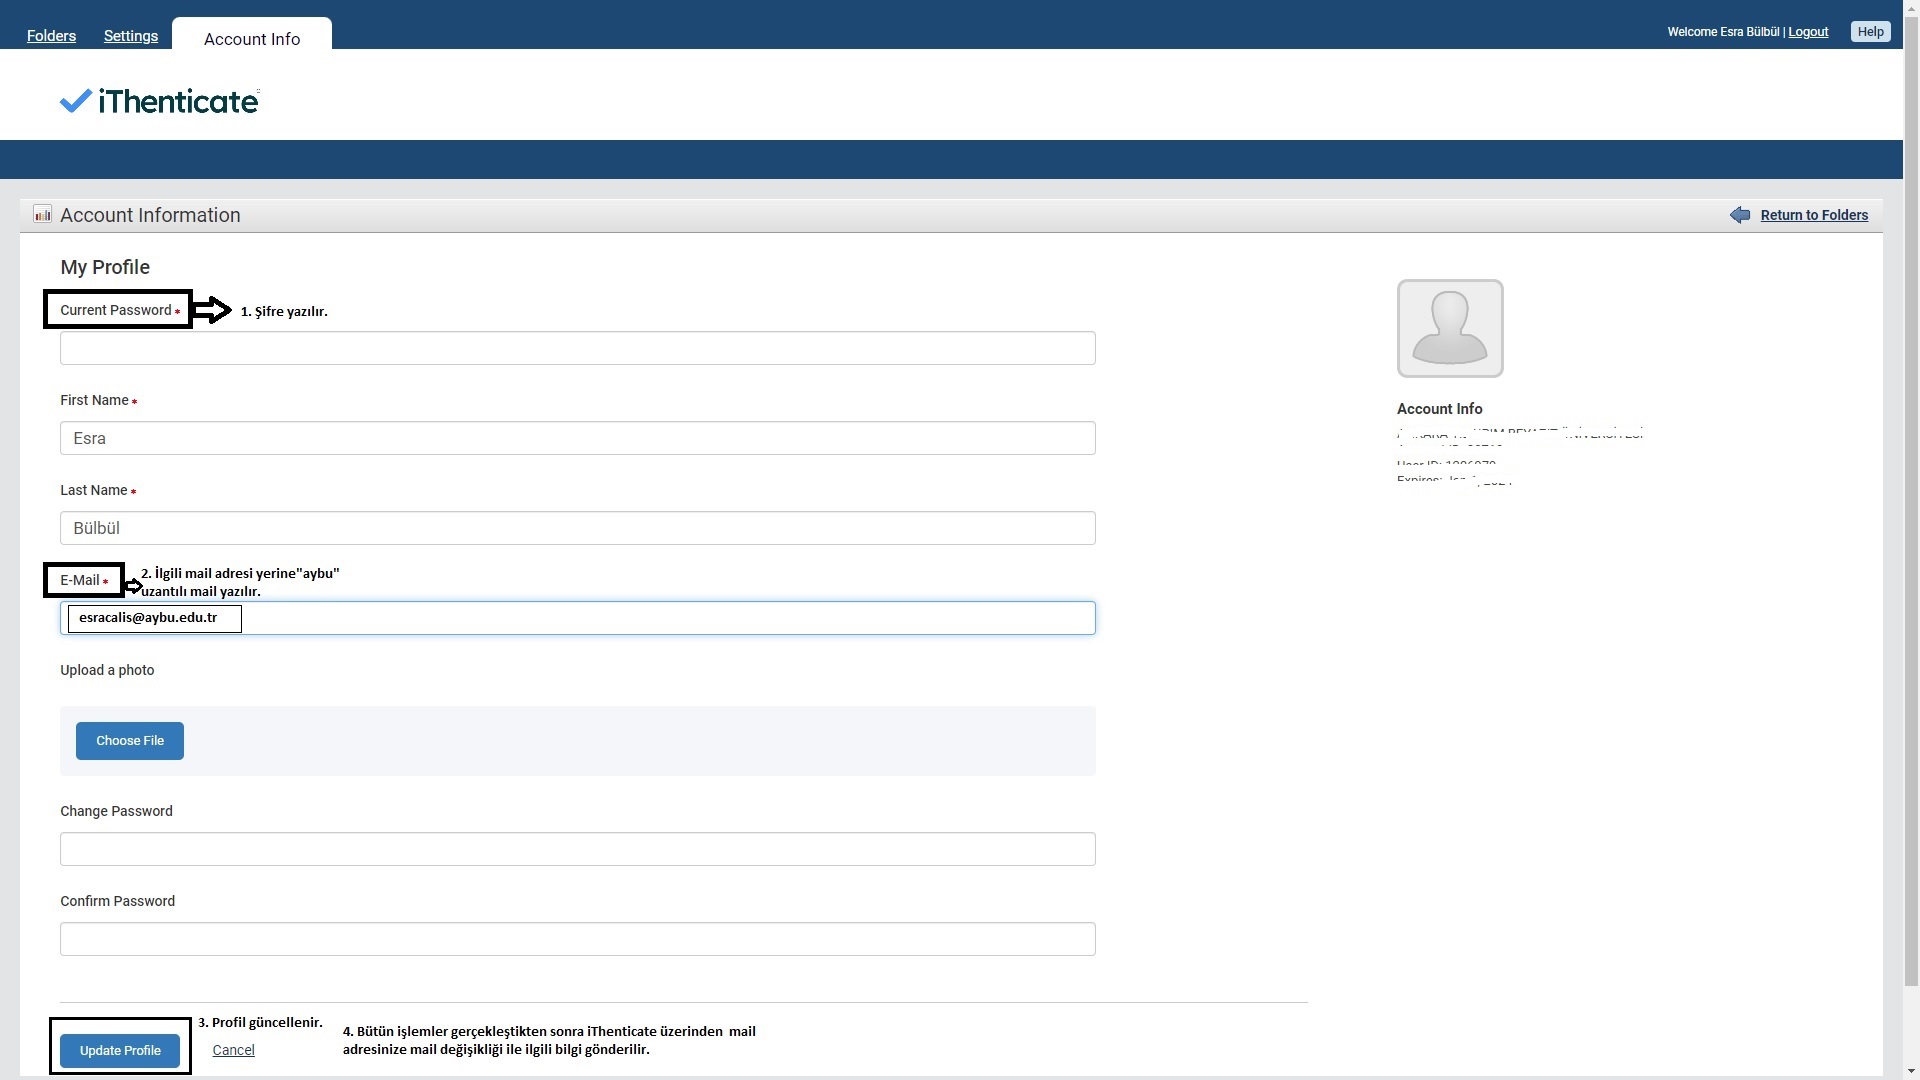1920x1080 pixels.
Task: Select the Account Info tab
Action: click(x=252, y=39)
